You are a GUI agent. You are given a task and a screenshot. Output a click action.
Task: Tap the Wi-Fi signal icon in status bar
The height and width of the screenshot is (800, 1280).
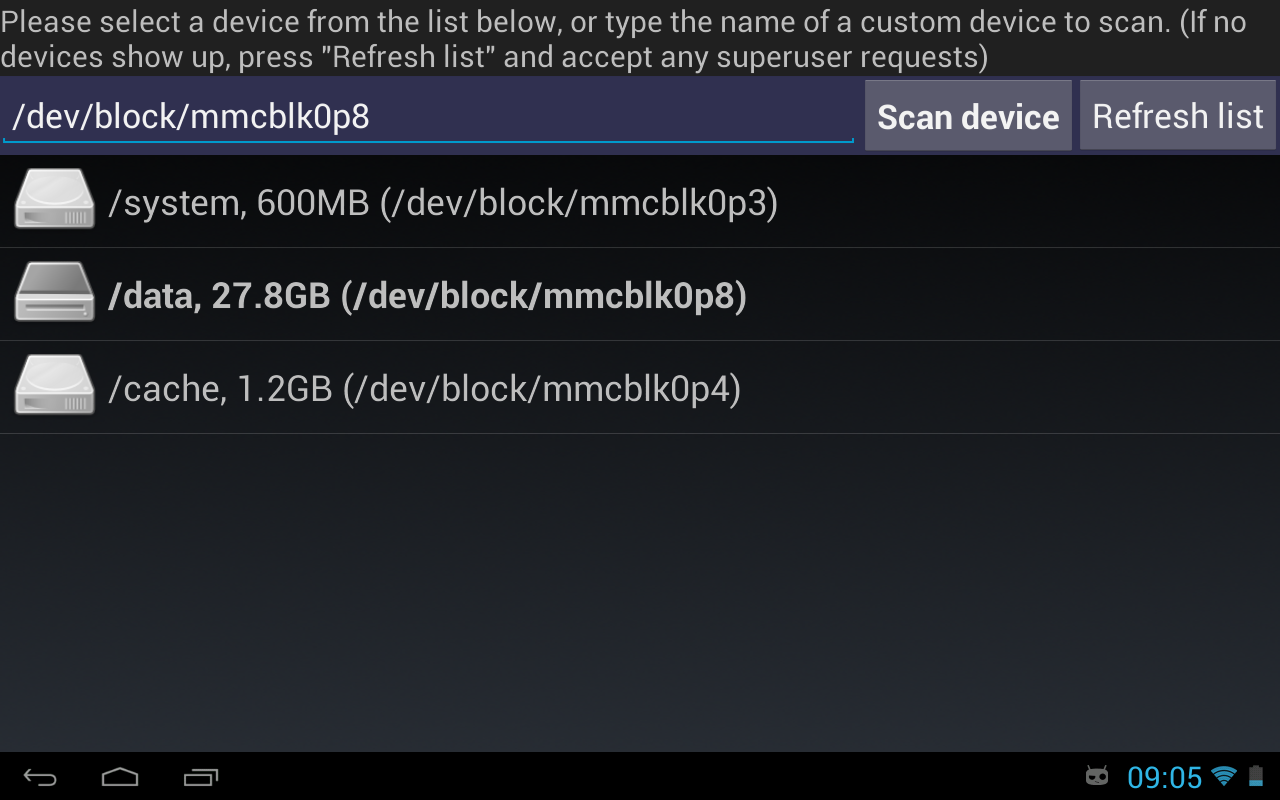click(1224, 777)
